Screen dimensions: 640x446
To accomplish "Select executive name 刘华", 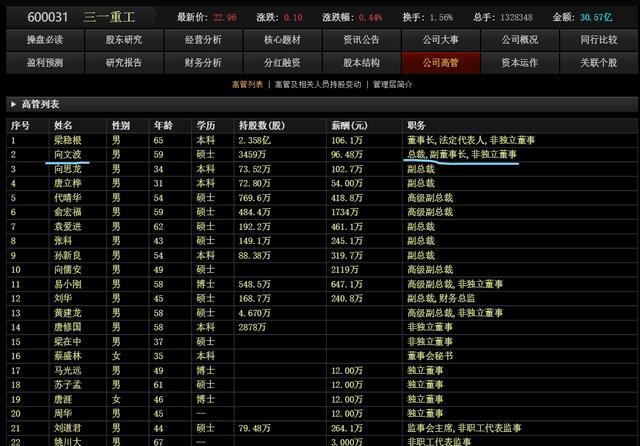I will 63,298.
